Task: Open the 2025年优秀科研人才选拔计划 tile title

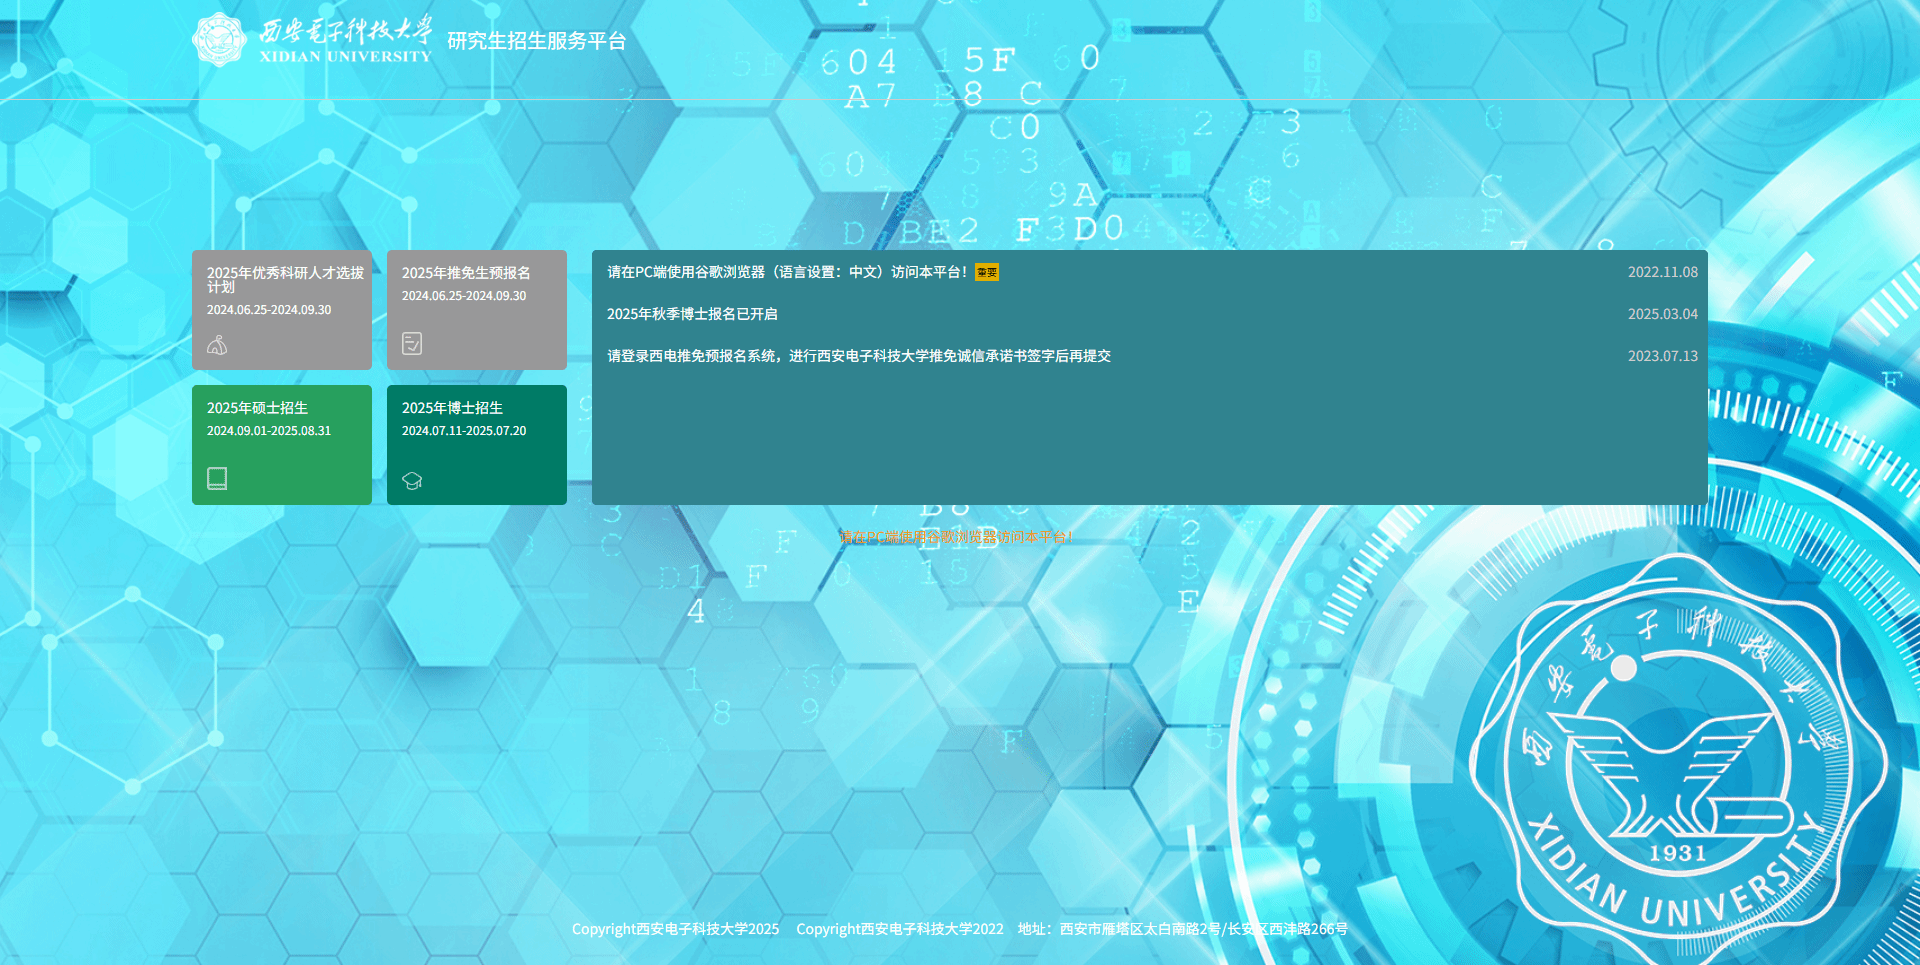Action: 285,279
